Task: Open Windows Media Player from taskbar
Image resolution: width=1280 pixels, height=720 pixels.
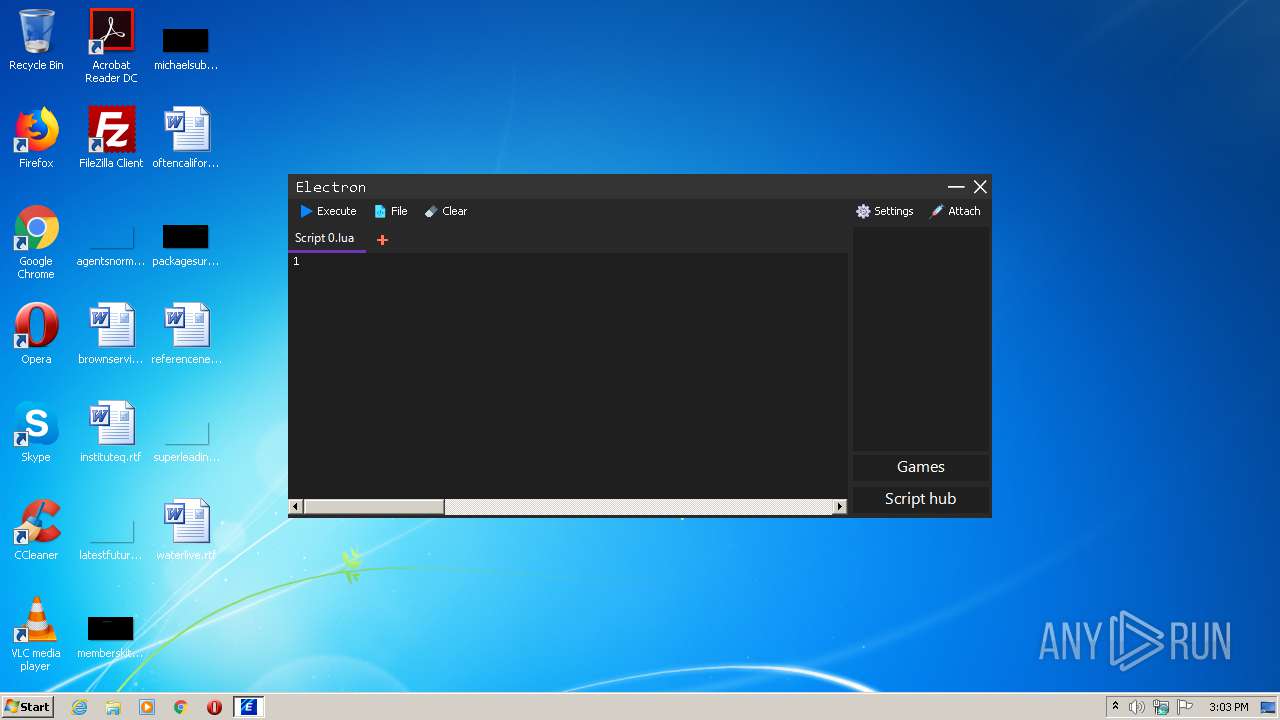Action: [x=147, y=707]
